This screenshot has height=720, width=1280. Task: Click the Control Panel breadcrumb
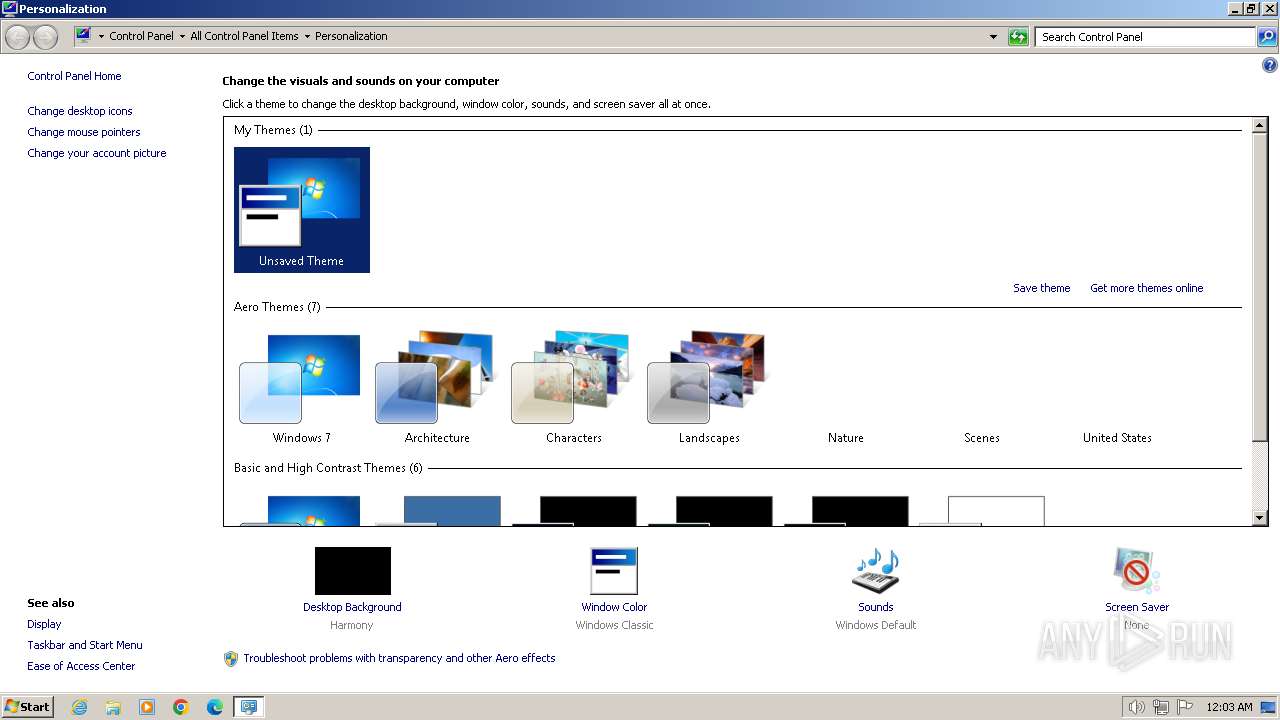[x=141, y=36]
